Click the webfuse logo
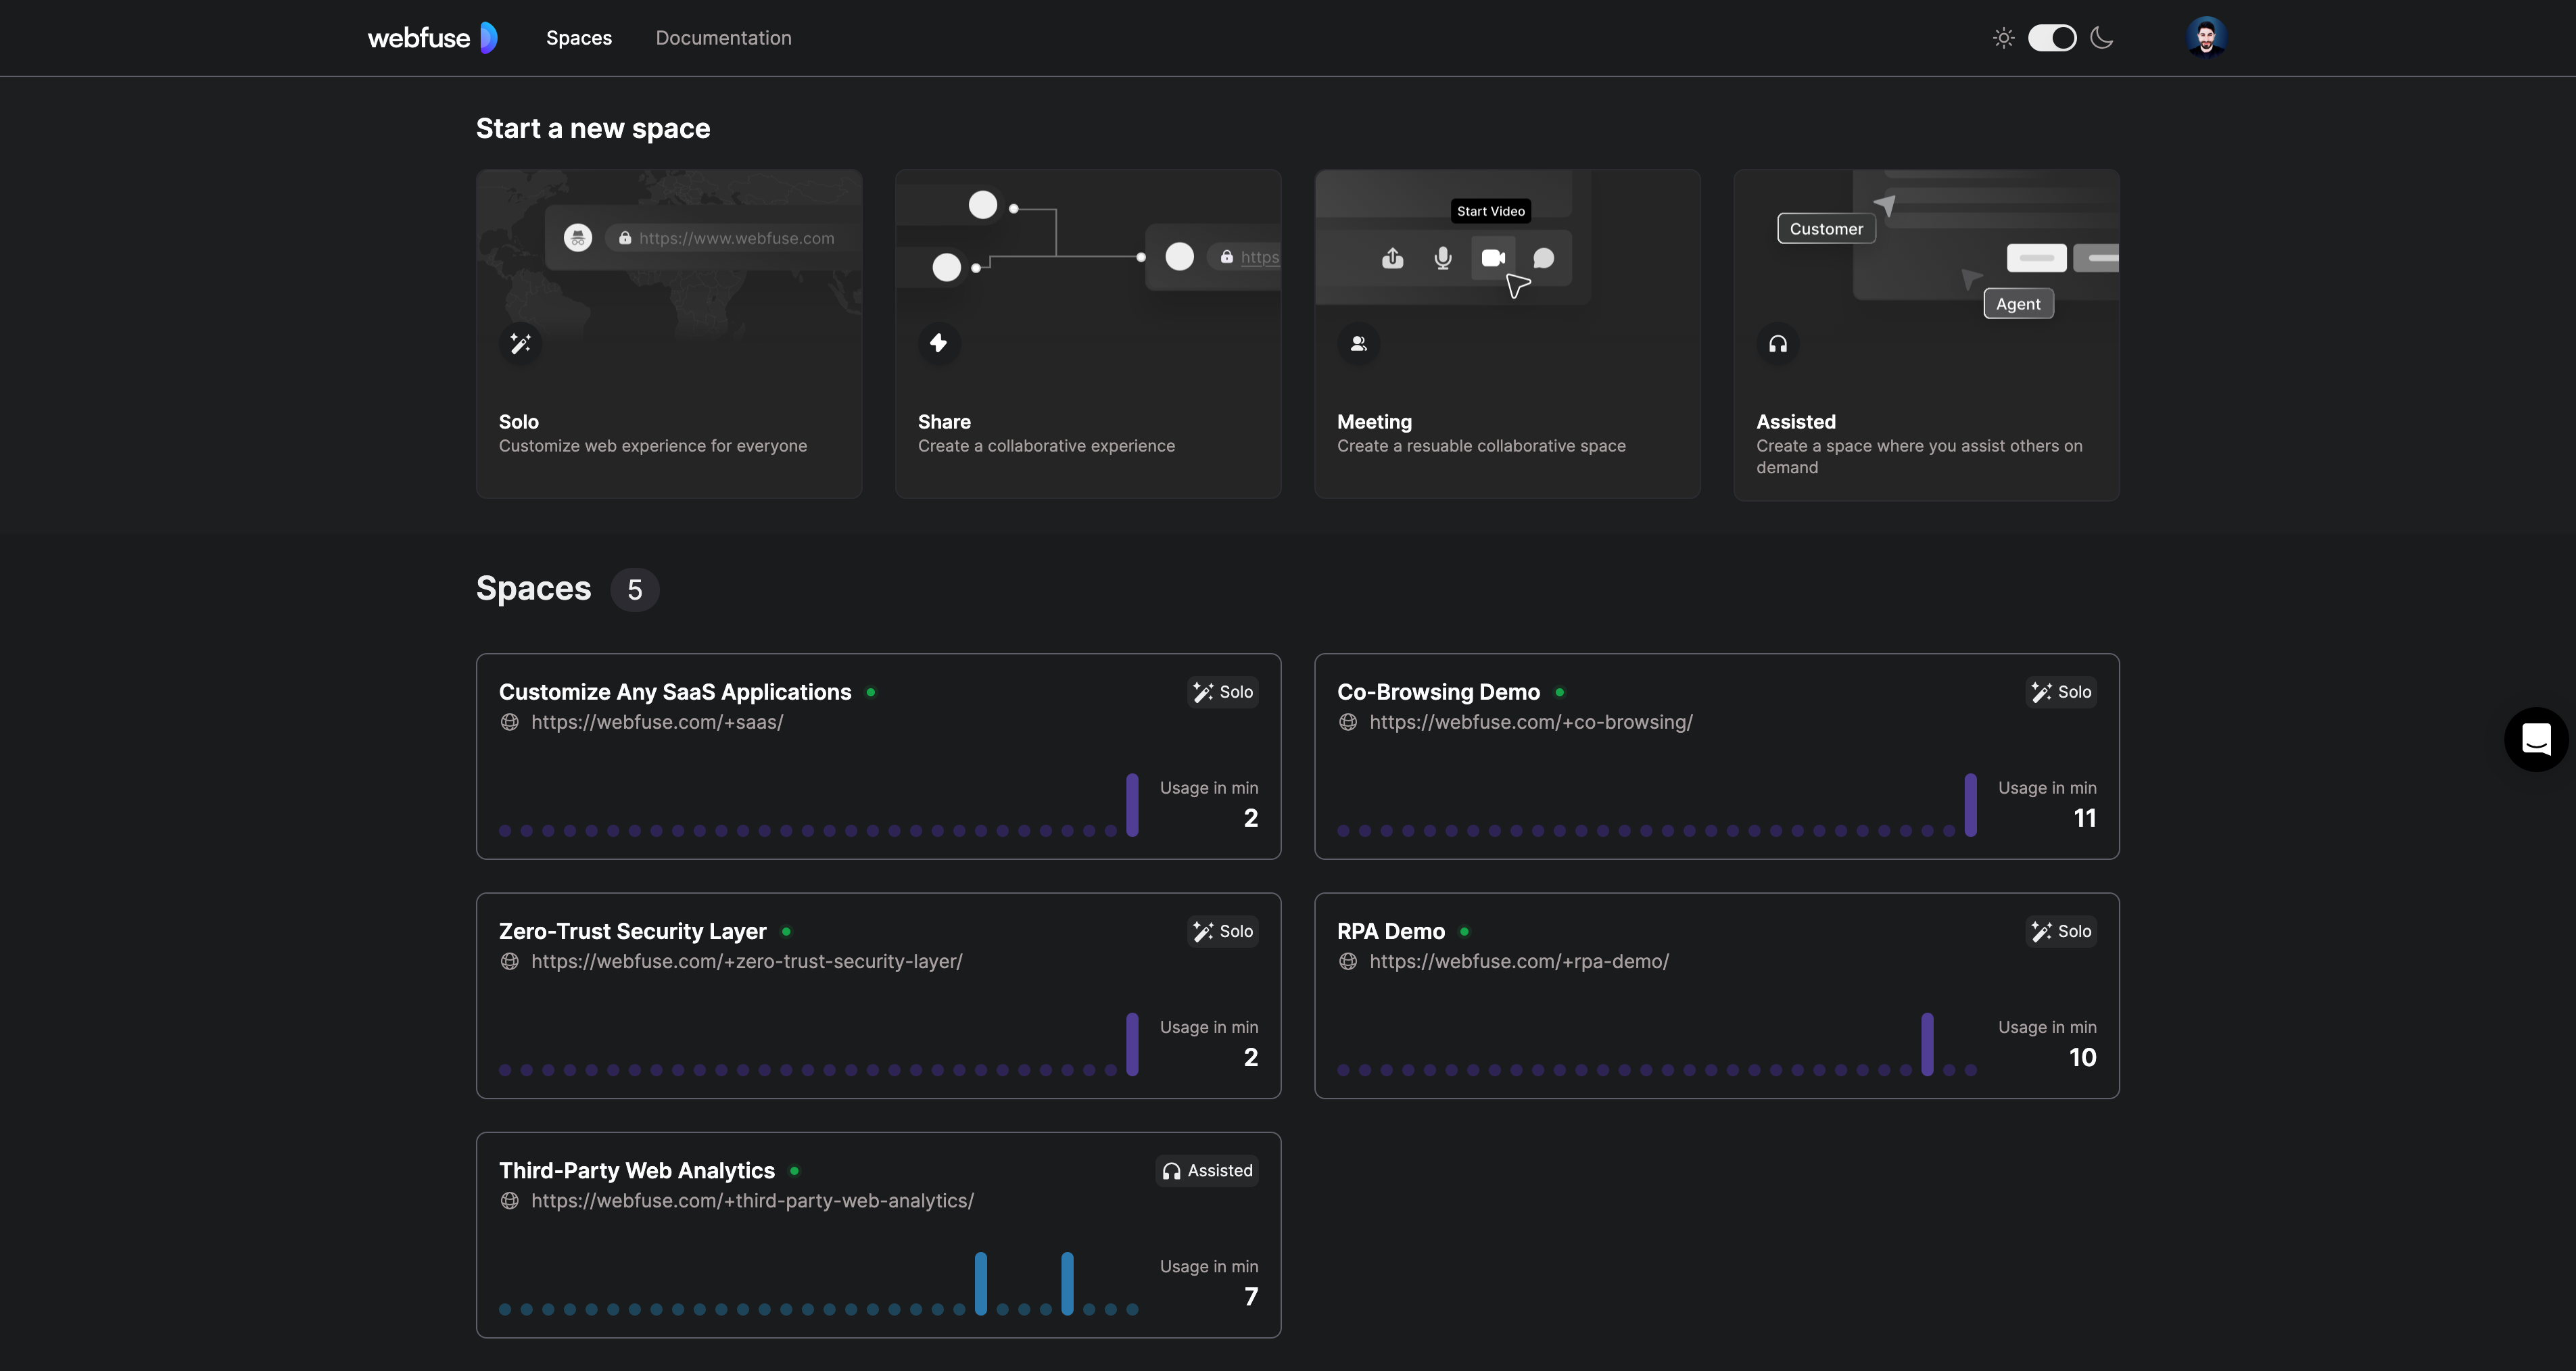This screenshot has width=2576, height=1371. (432, 38)
